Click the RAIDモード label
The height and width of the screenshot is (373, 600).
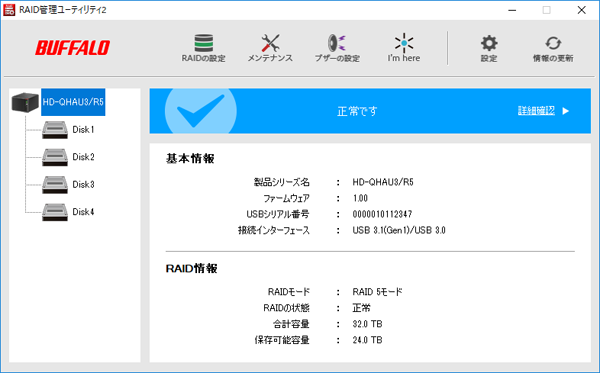tap(289, 292)
